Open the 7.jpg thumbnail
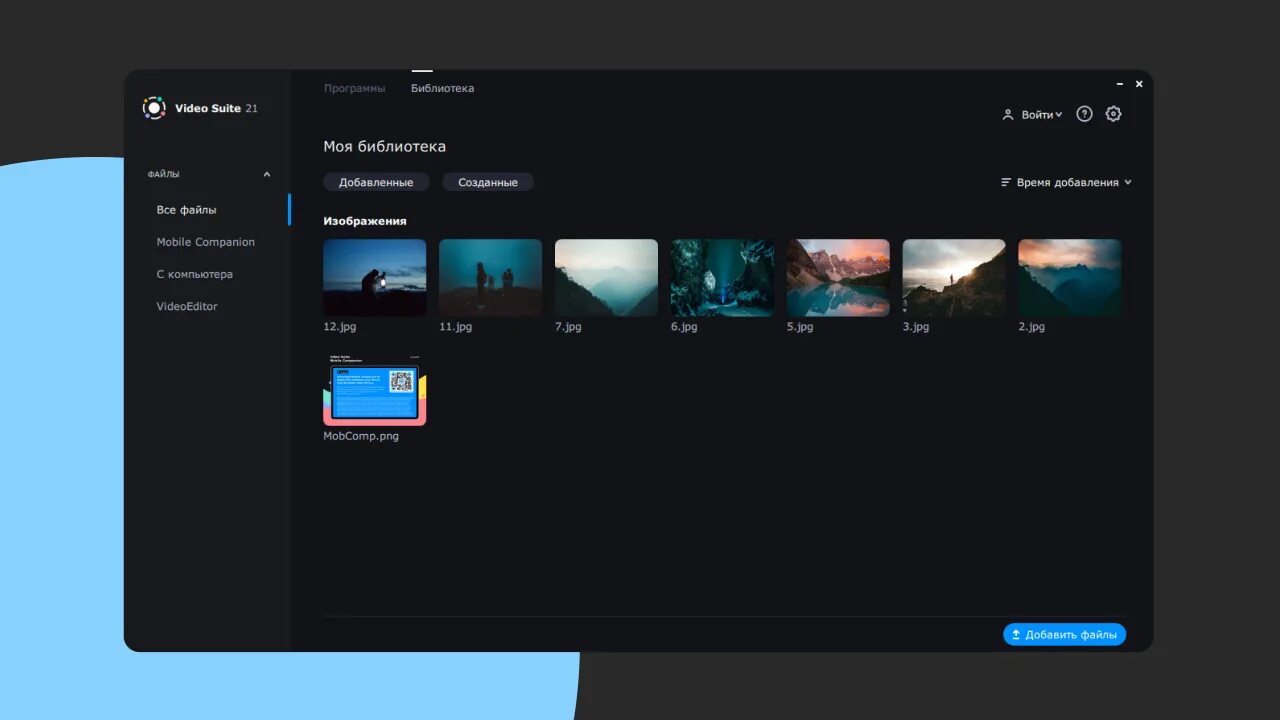1280x720 pixels. point(607,278)
